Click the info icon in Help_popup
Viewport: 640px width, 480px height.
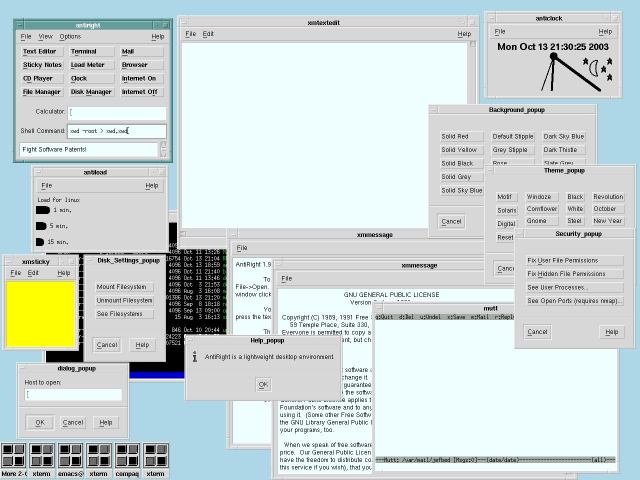pyautogui.click(x=195, y=356)
